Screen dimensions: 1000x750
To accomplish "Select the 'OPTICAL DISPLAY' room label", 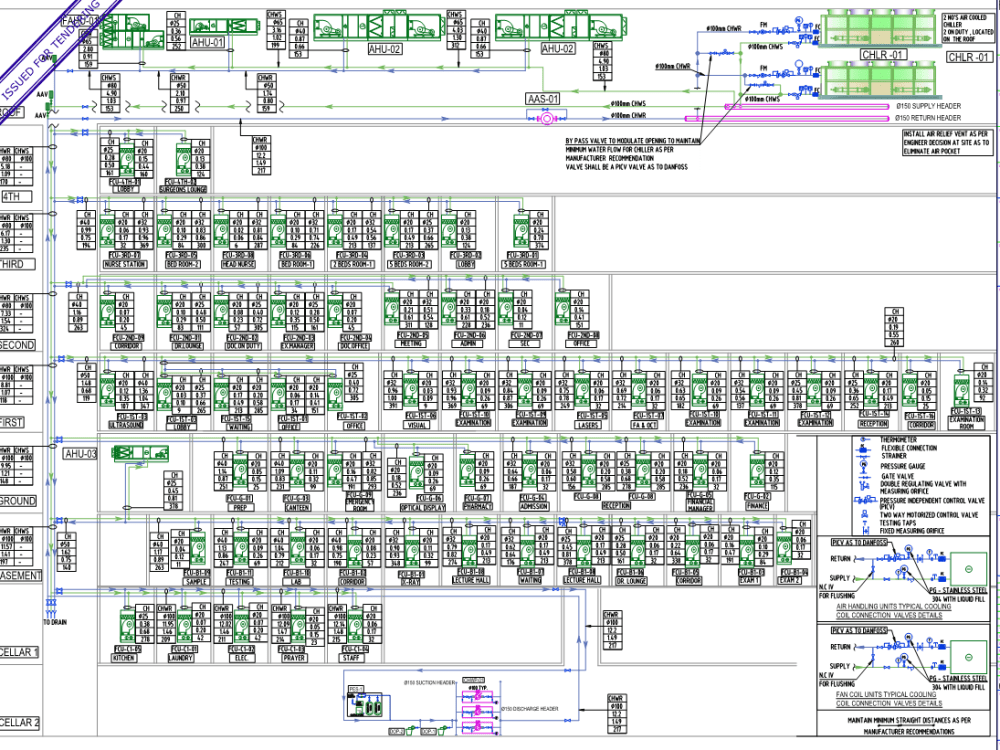I will pyautogui.click(x=422, y=508).
